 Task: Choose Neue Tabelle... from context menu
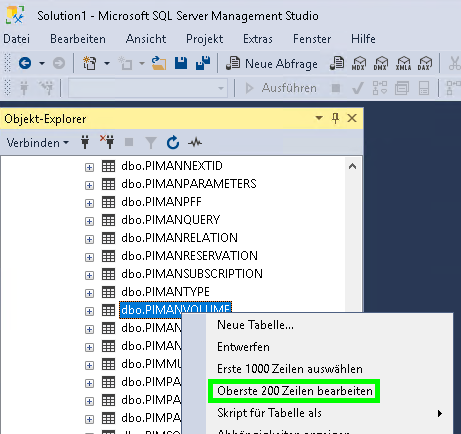[255, 325]
